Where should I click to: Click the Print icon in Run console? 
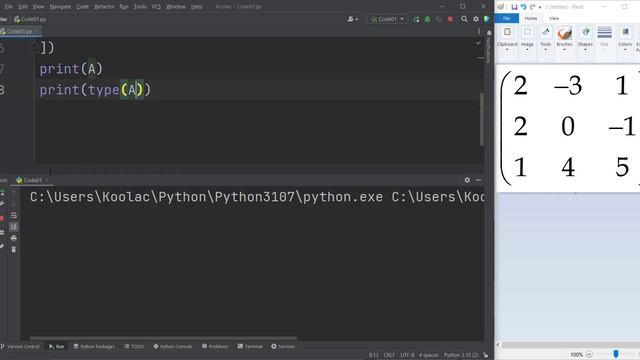click(x=13, y=238)
